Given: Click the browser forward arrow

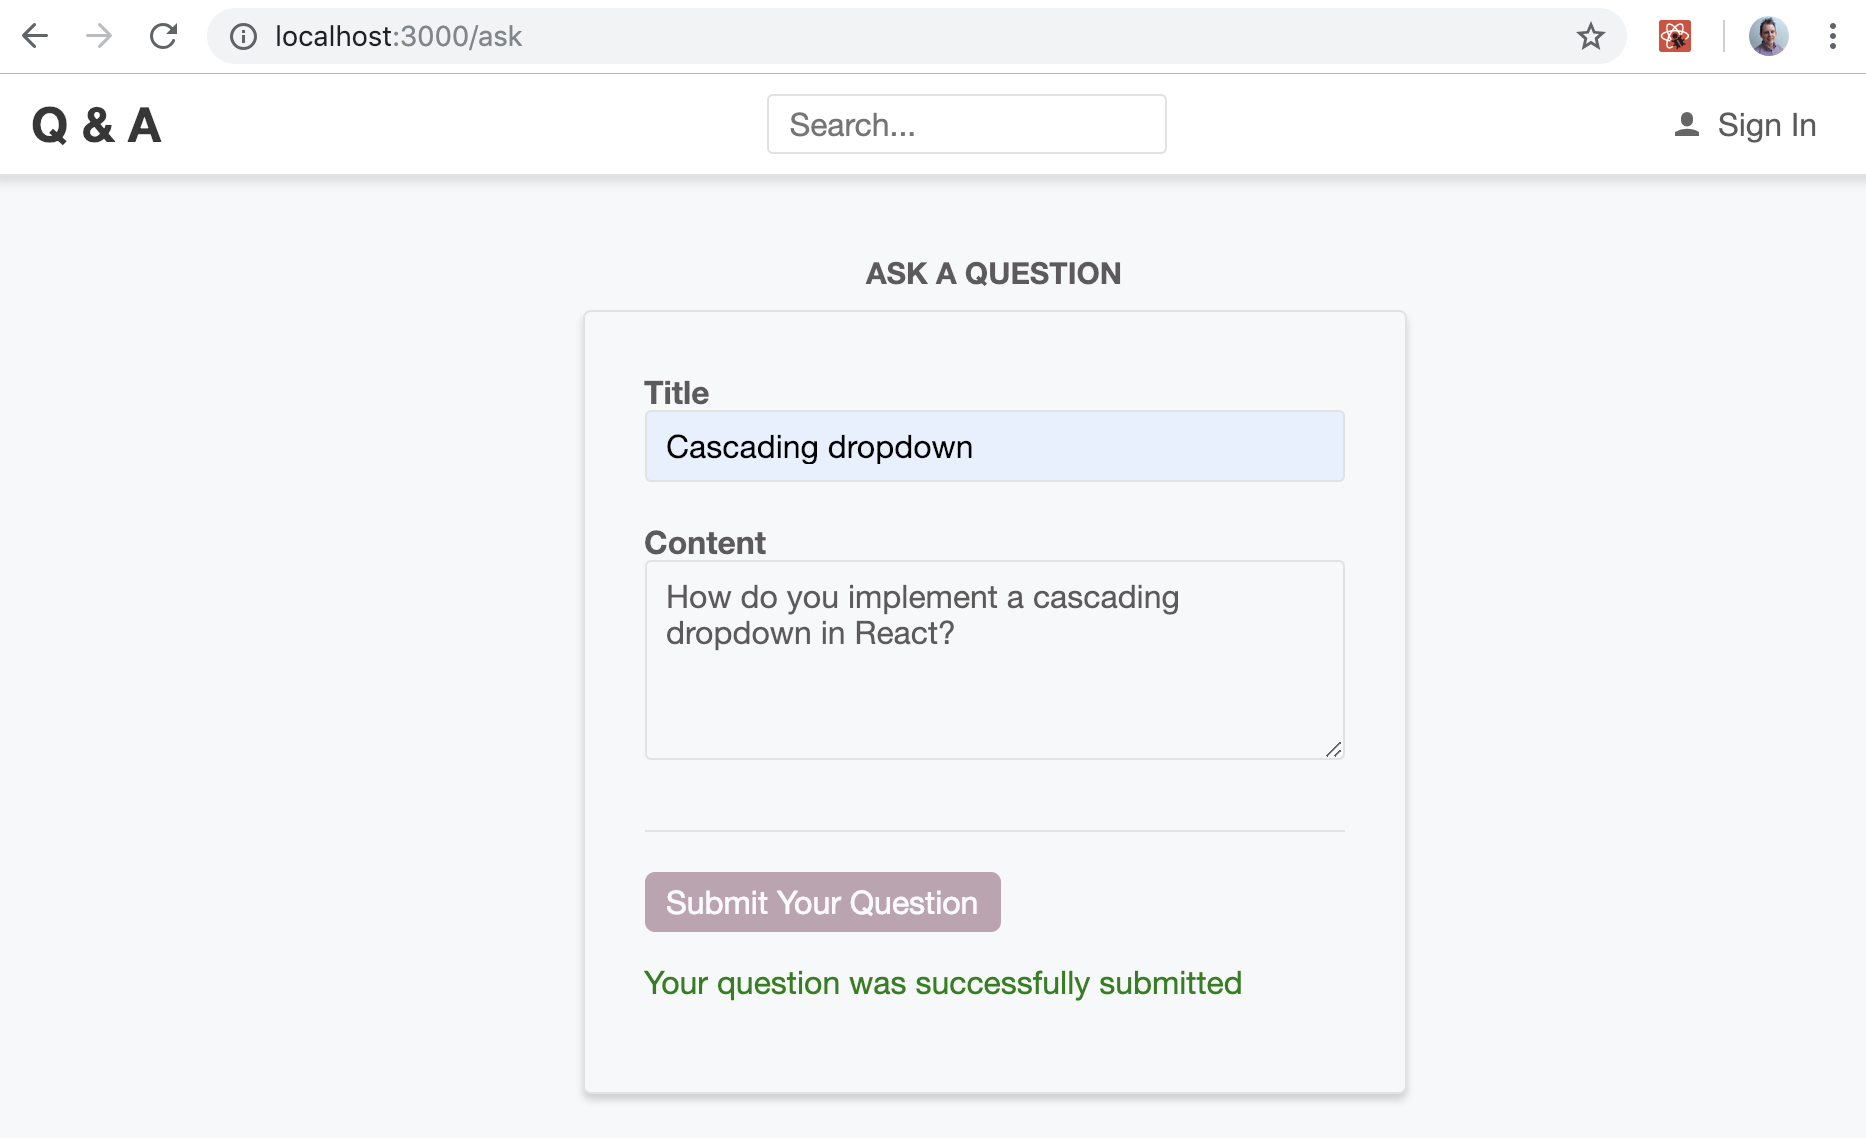Looking at the screenshot, I should tap(99, 37).
